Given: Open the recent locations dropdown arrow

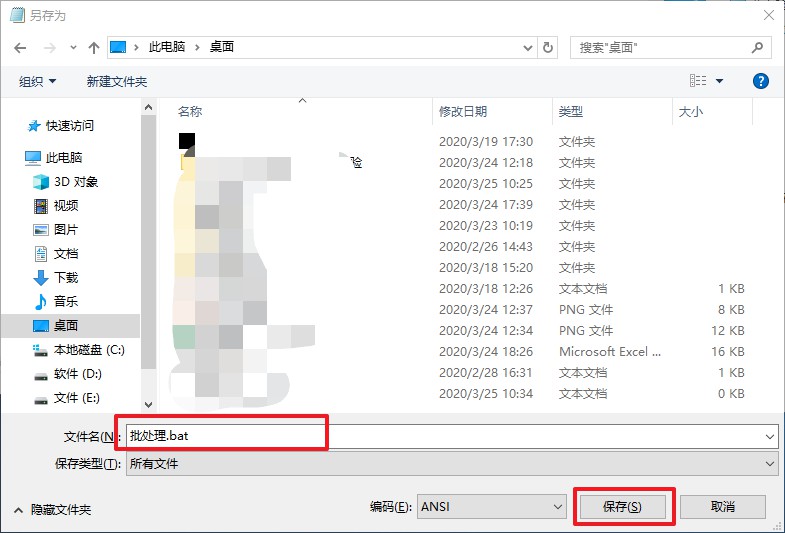Looking at the screenshot, I should tap(73, 48).
